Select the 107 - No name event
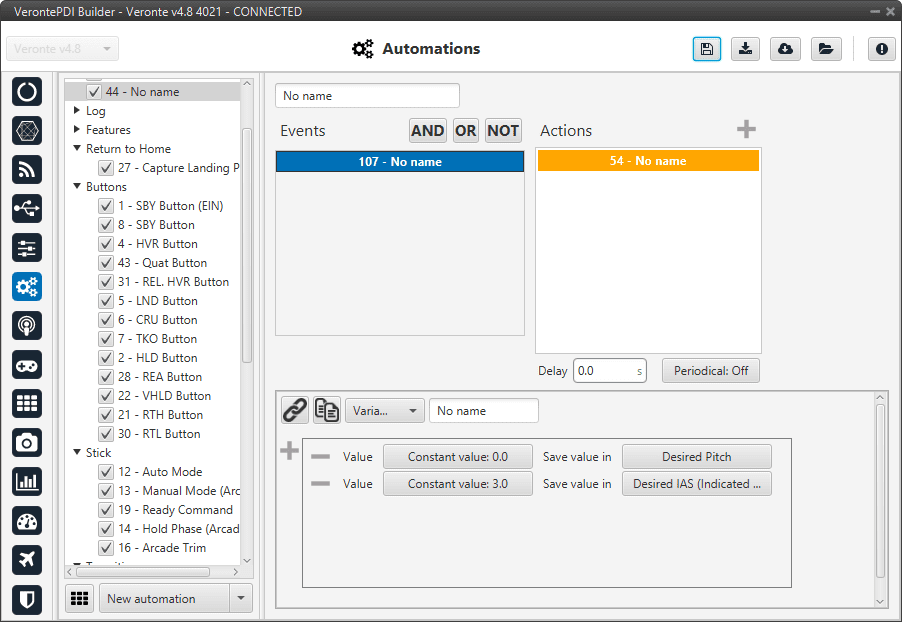902x622 pixels. pyautogui.click(x=400, y=162)
